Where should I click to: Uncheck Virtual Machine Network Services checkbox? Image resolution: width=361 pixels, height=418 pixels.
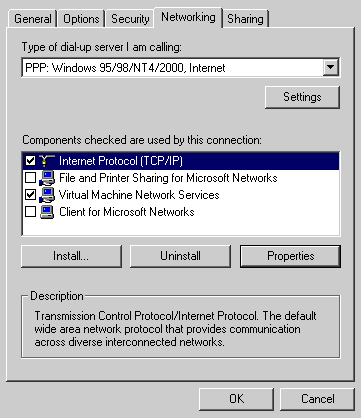(x=30, y=195)
